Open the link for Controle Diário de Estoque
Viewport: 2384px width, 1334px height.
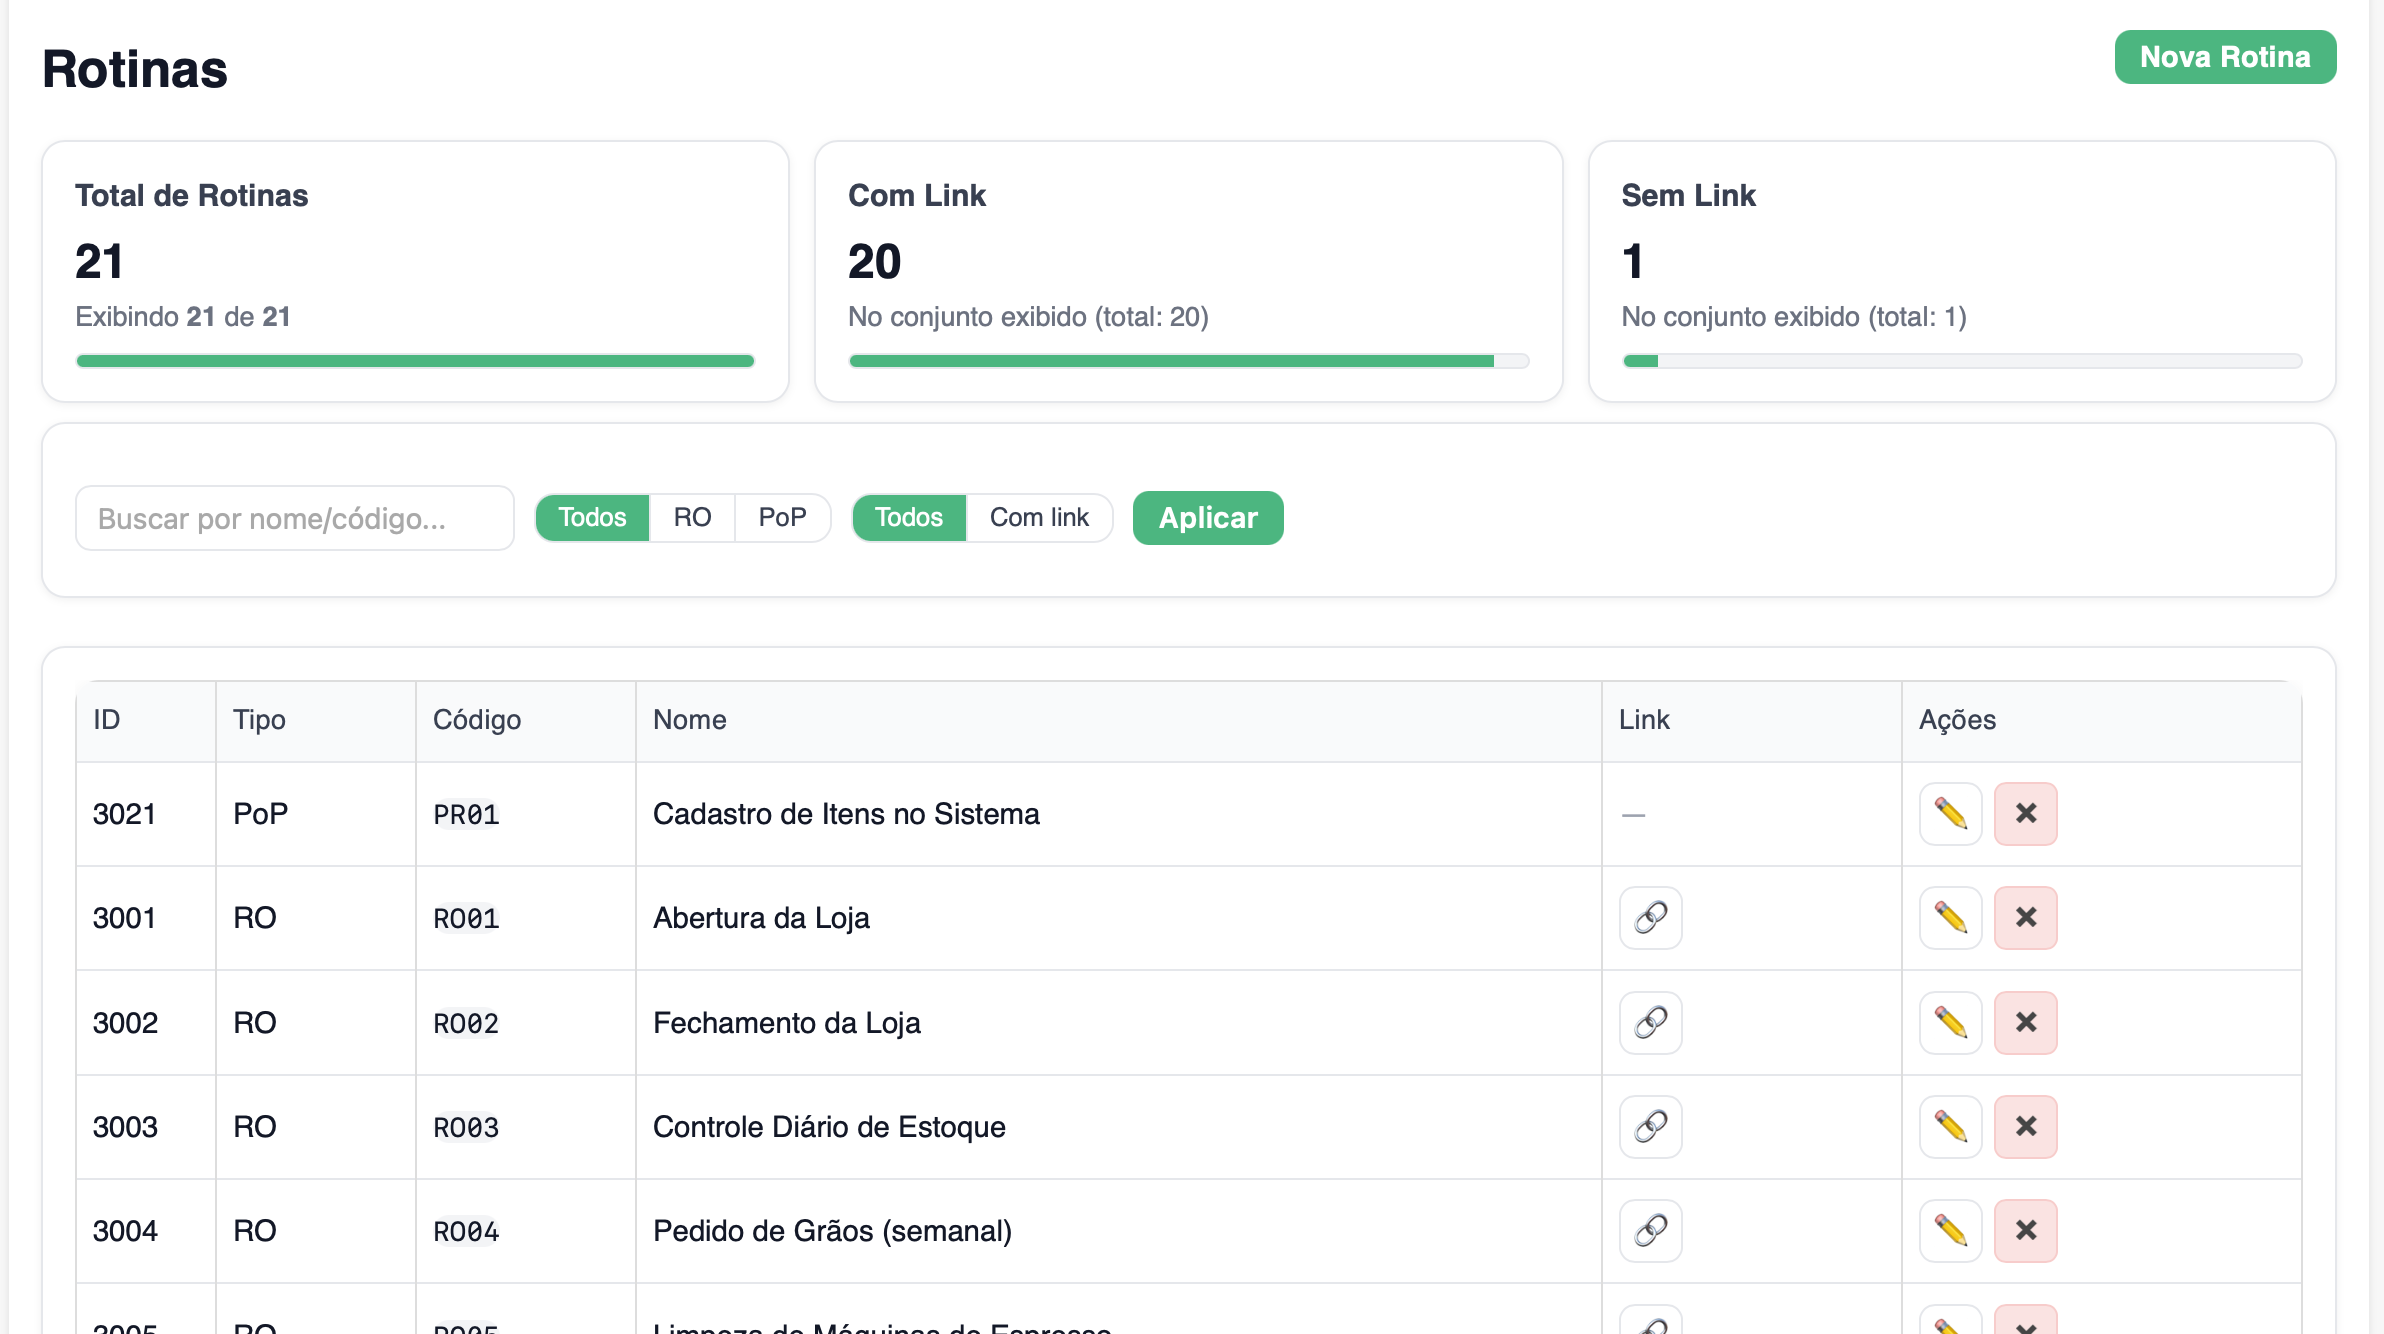1649,1126
